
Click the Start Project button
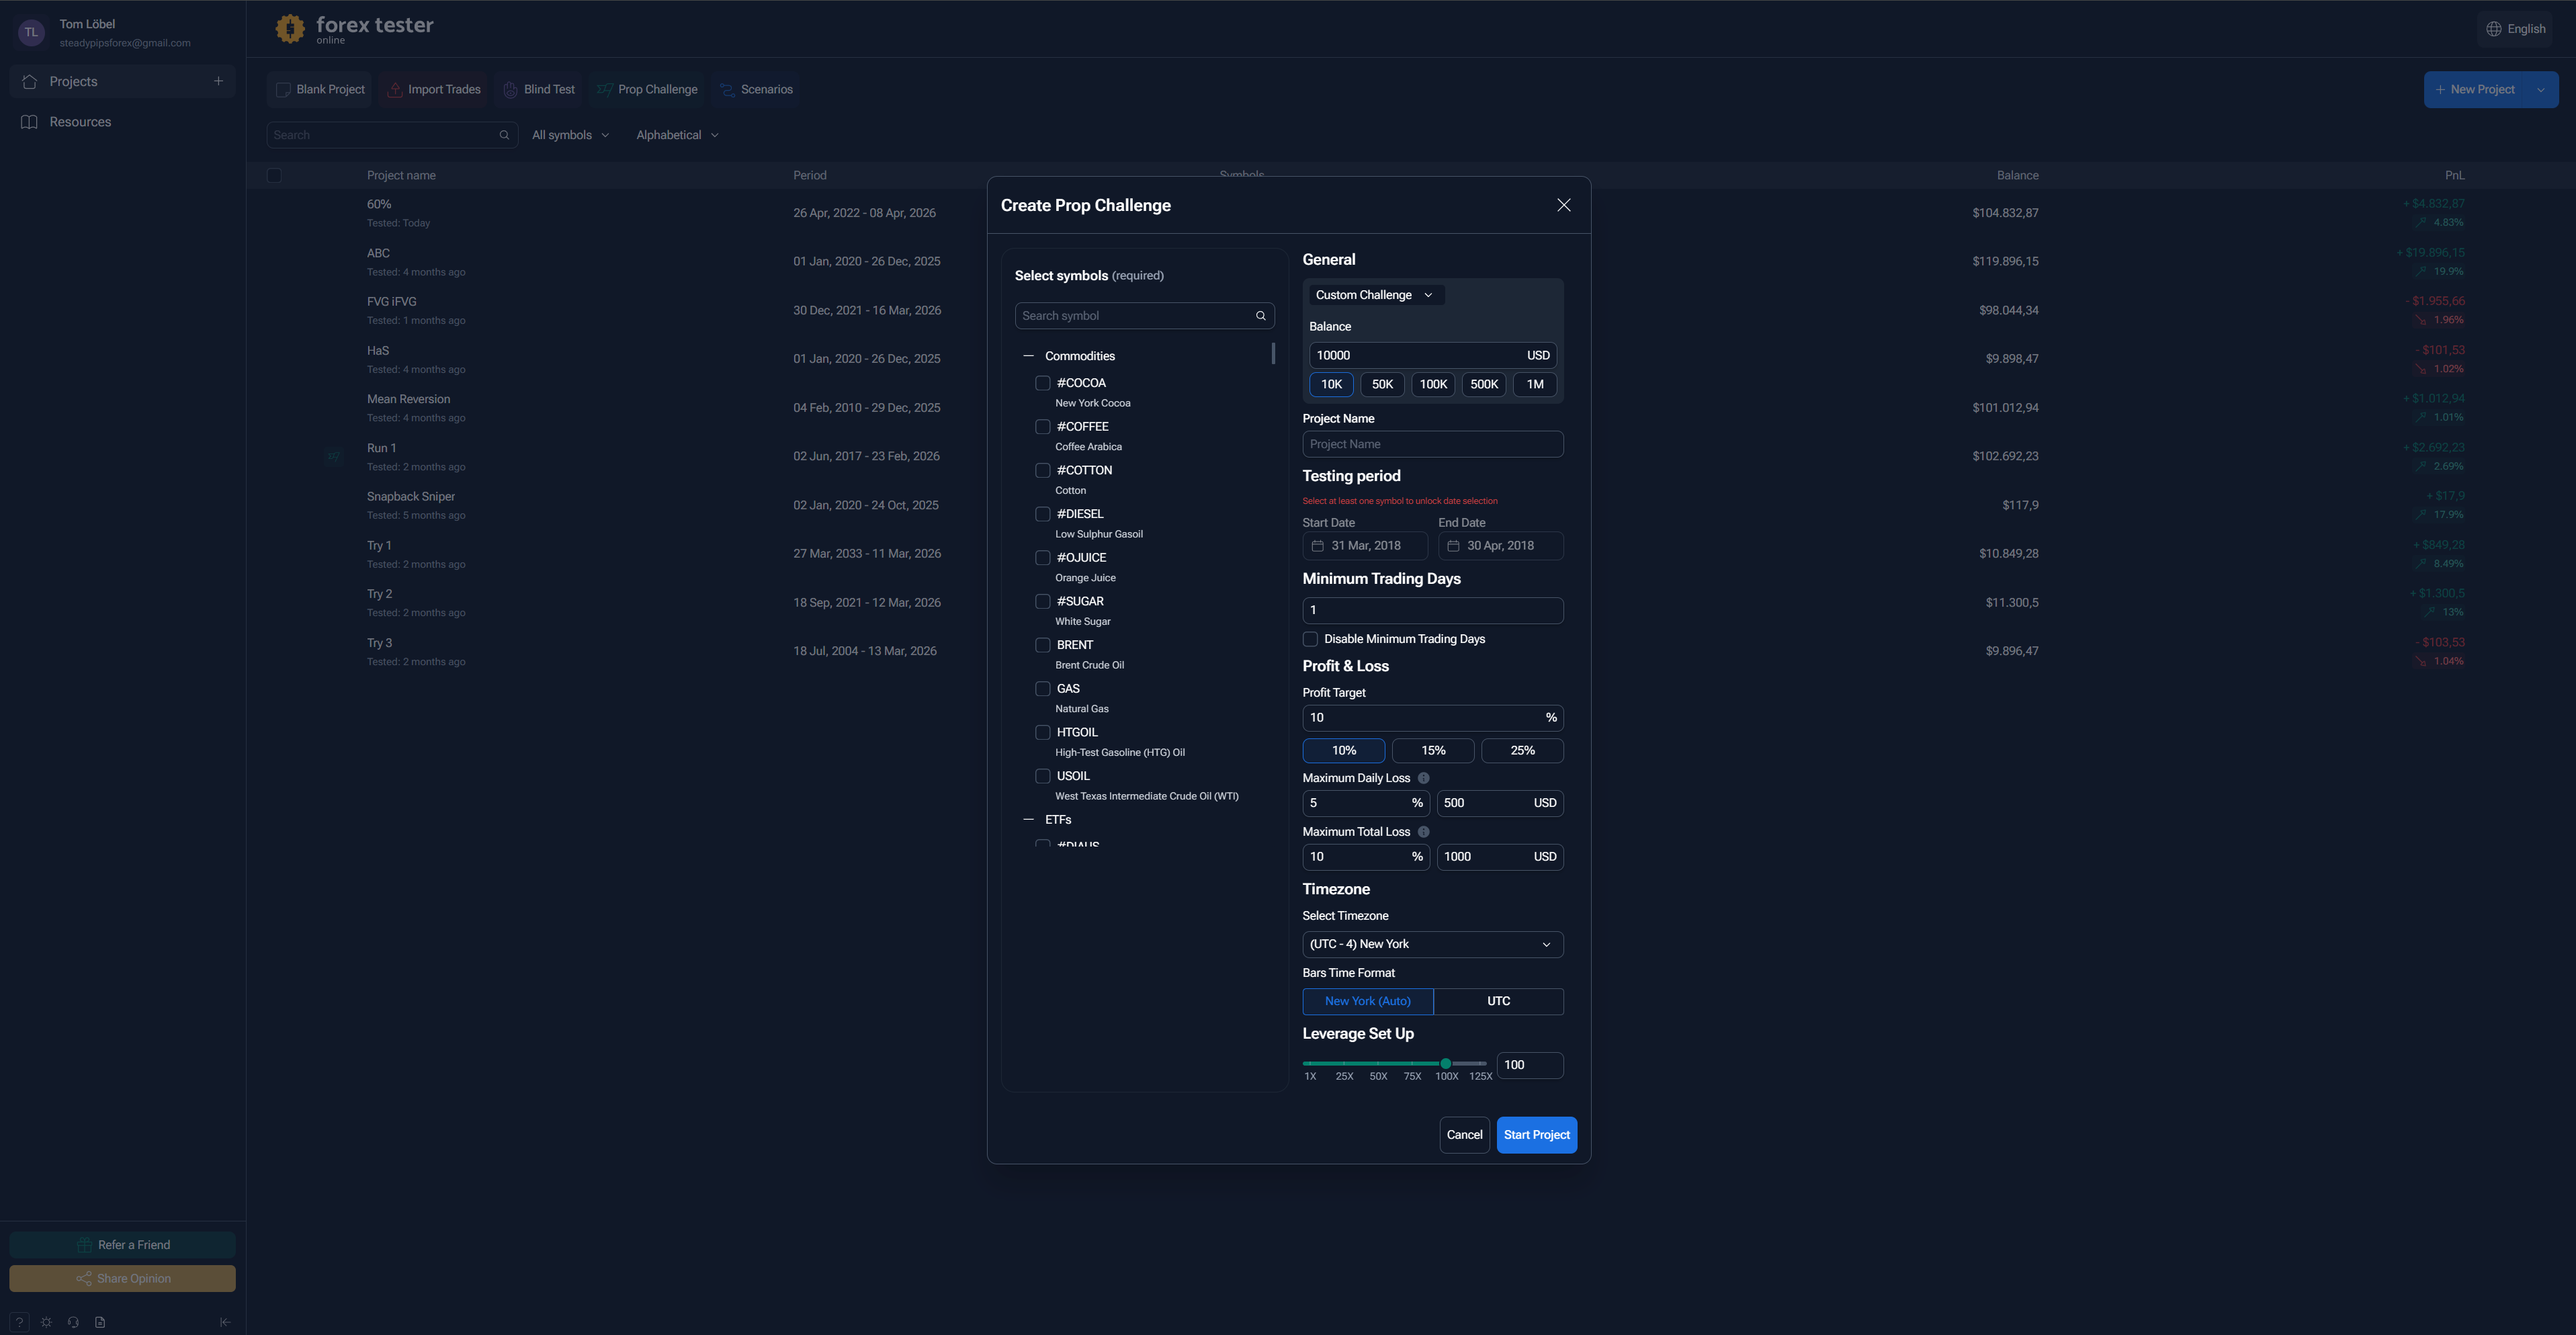pos(1537,1135)
